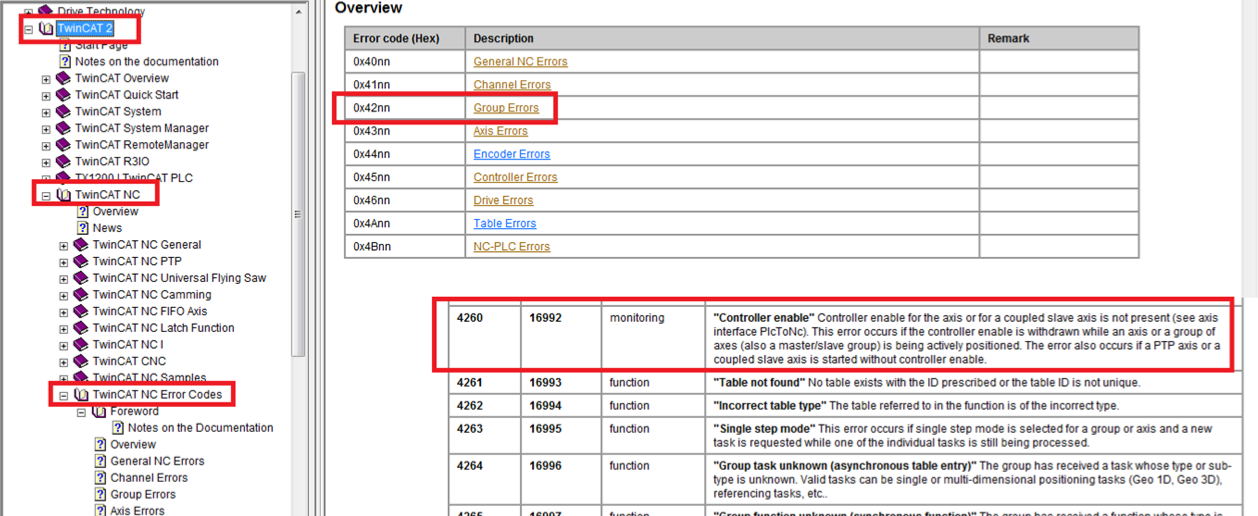
Task: Open the Group Errors link in table
Action: [506, 108]
